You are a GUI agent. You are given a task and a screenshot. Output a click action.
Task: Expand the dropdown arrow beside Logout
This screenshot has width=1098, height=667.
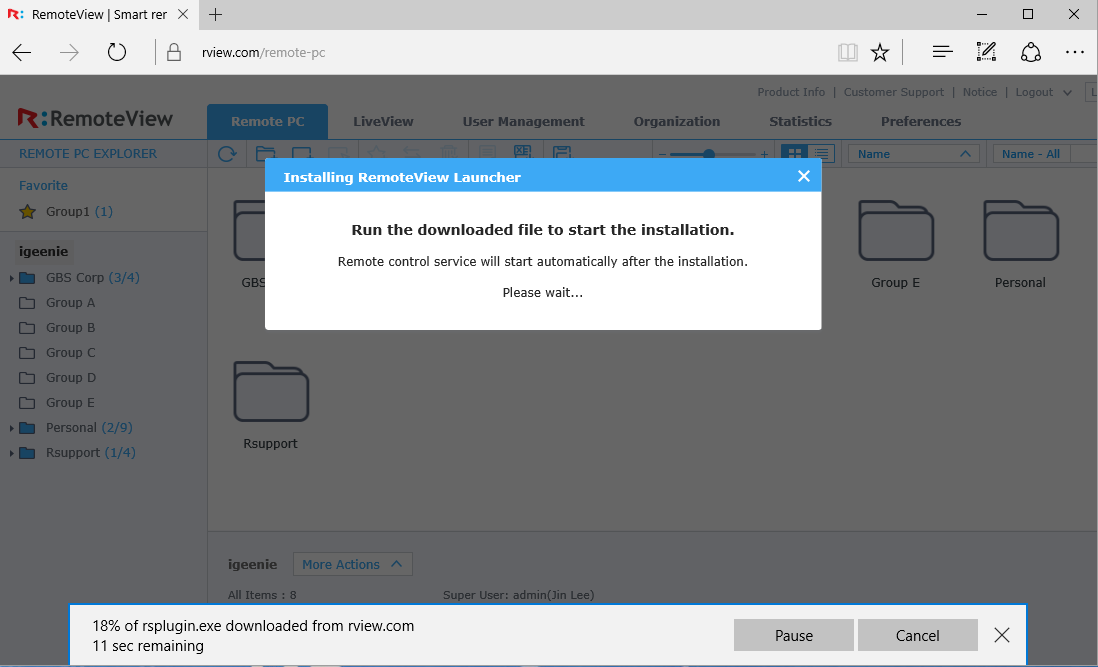coord(1067,93)
